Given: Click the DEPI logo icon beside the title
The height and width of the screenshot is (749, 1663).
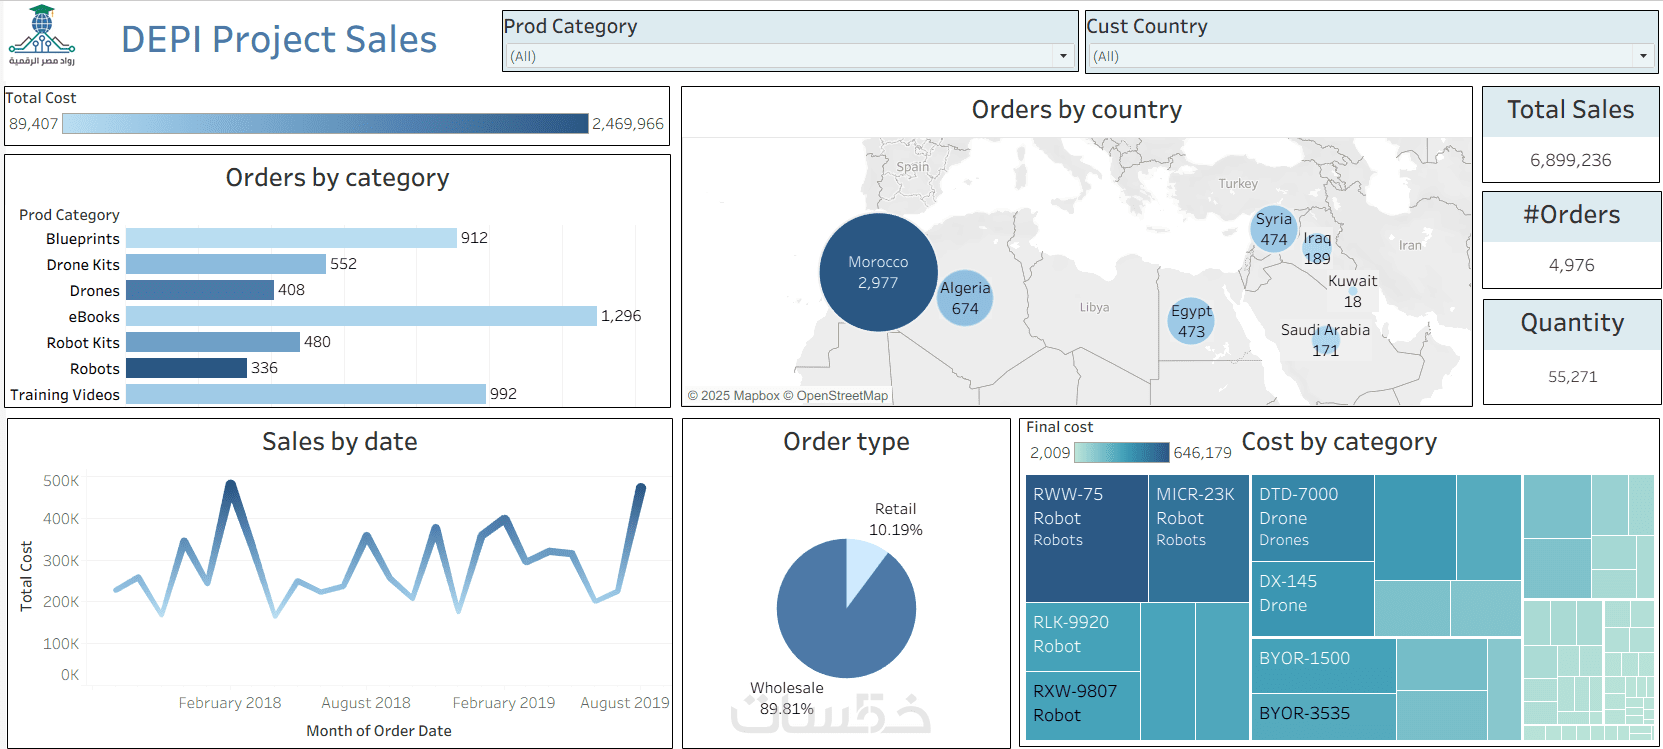Looking at the screenshot, I should point(42,35).
